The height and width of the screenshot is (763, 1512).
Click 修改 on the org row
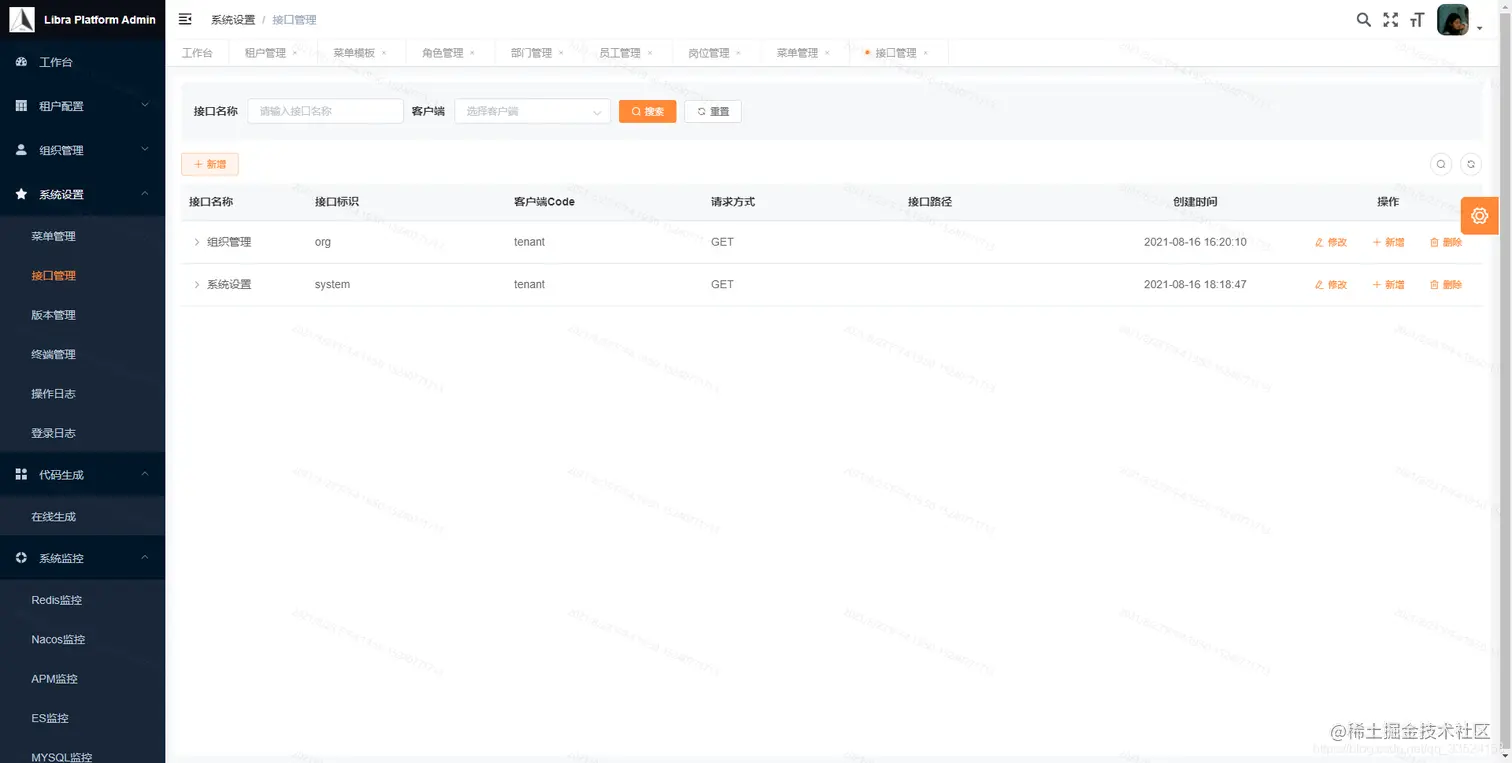[x=1331, y=242]
